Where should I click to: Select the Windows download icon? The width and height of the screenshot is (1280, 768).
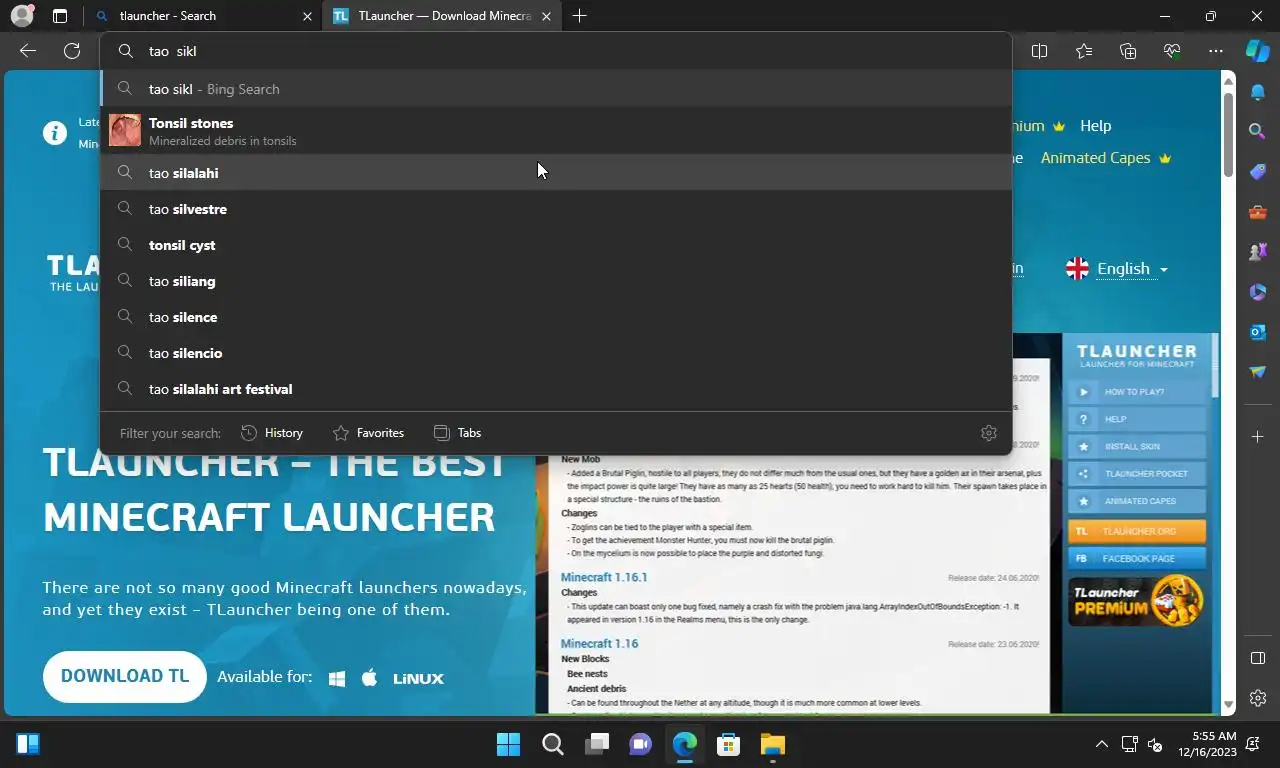click(337, 678)
